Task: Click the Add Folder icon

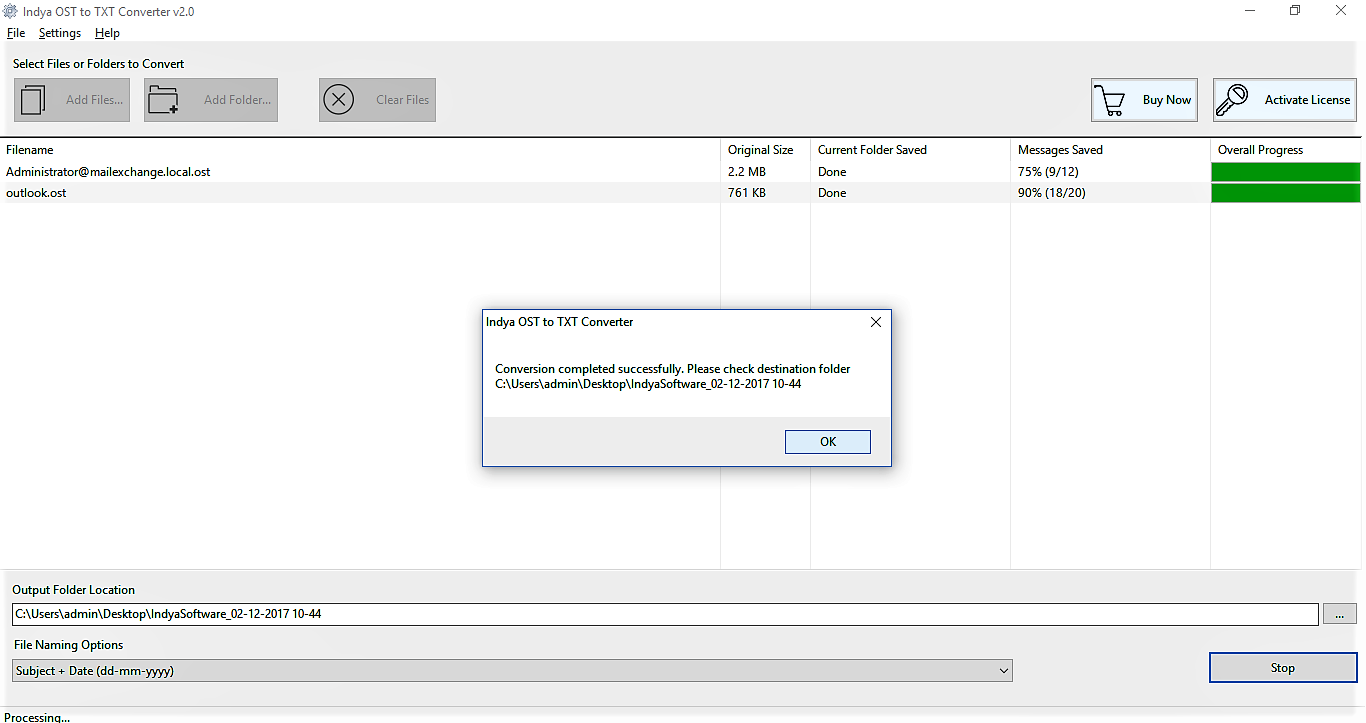Action: pos(163,100)
